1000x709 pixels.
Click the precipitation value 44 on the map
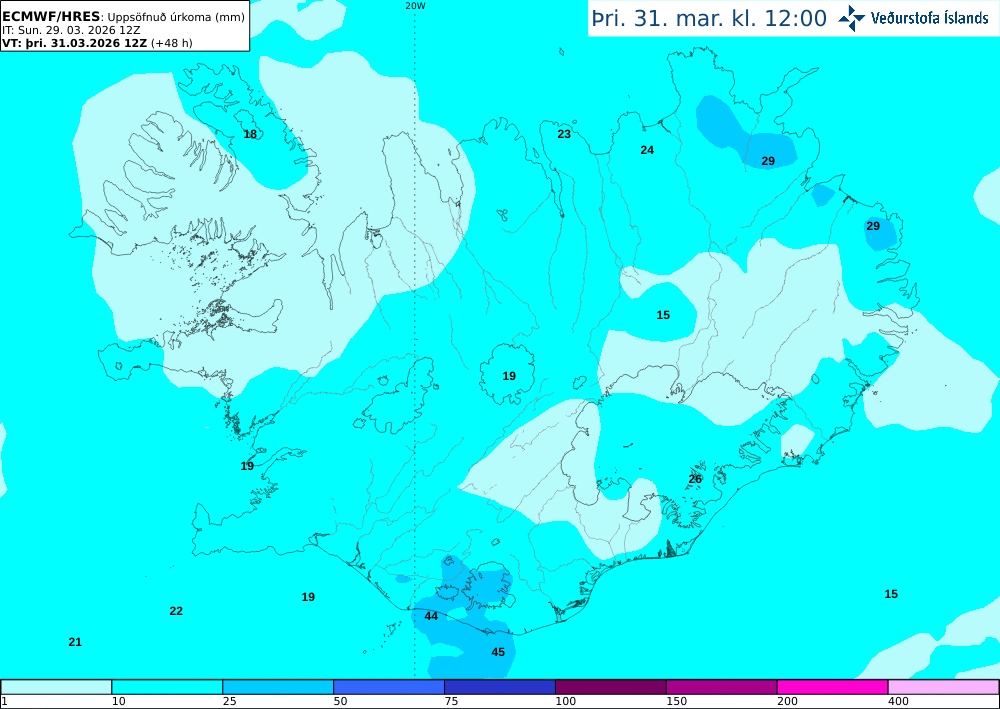click(431, 616)
